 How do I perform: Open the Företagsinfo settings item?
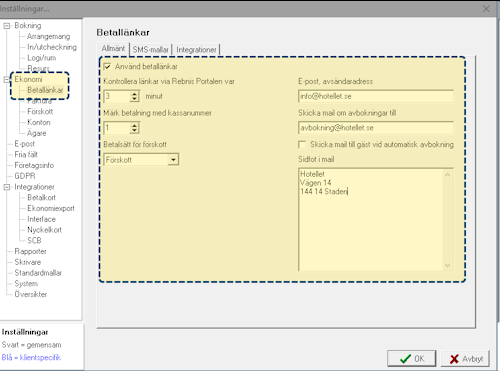34,165
